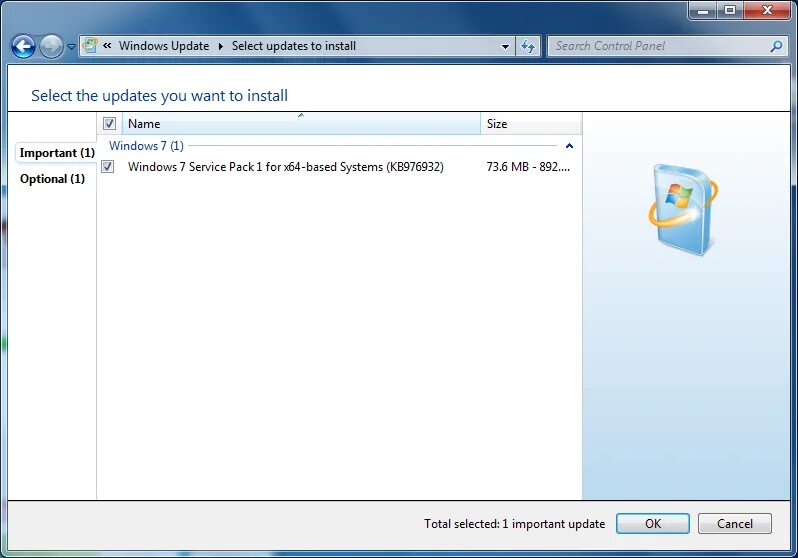Click the greyed Forward arrow button
The width and height of the screenshot is (798, 558).
point(51,46)
